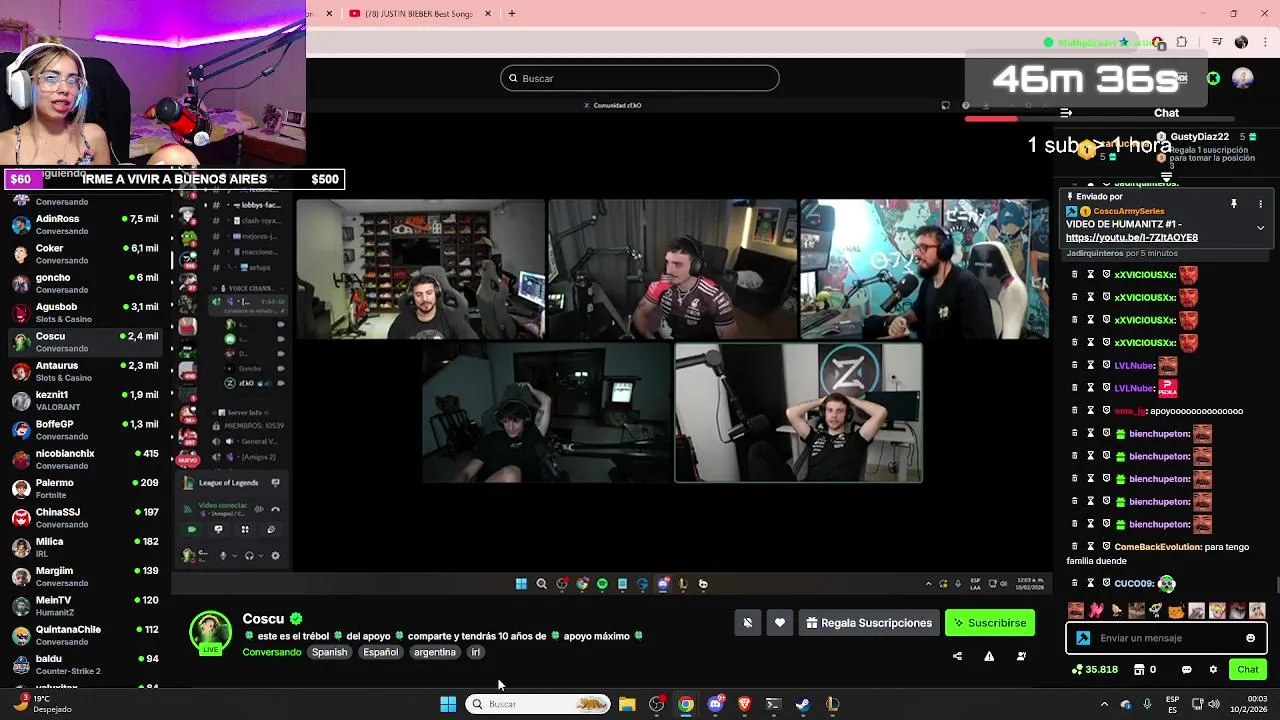Click the green Suscribirse button
This screenshot has width=1280, height=720.
990,623
